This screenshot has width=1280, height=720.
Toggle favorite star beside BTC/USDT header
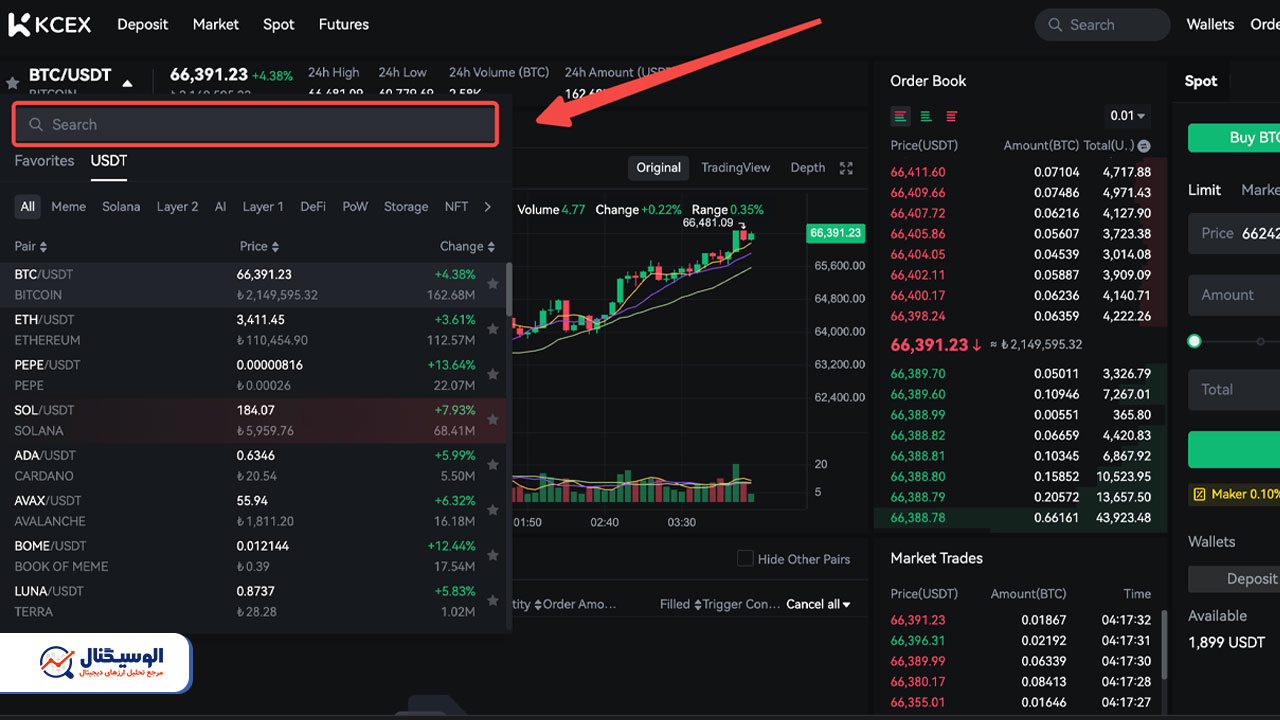coord(12,82)
